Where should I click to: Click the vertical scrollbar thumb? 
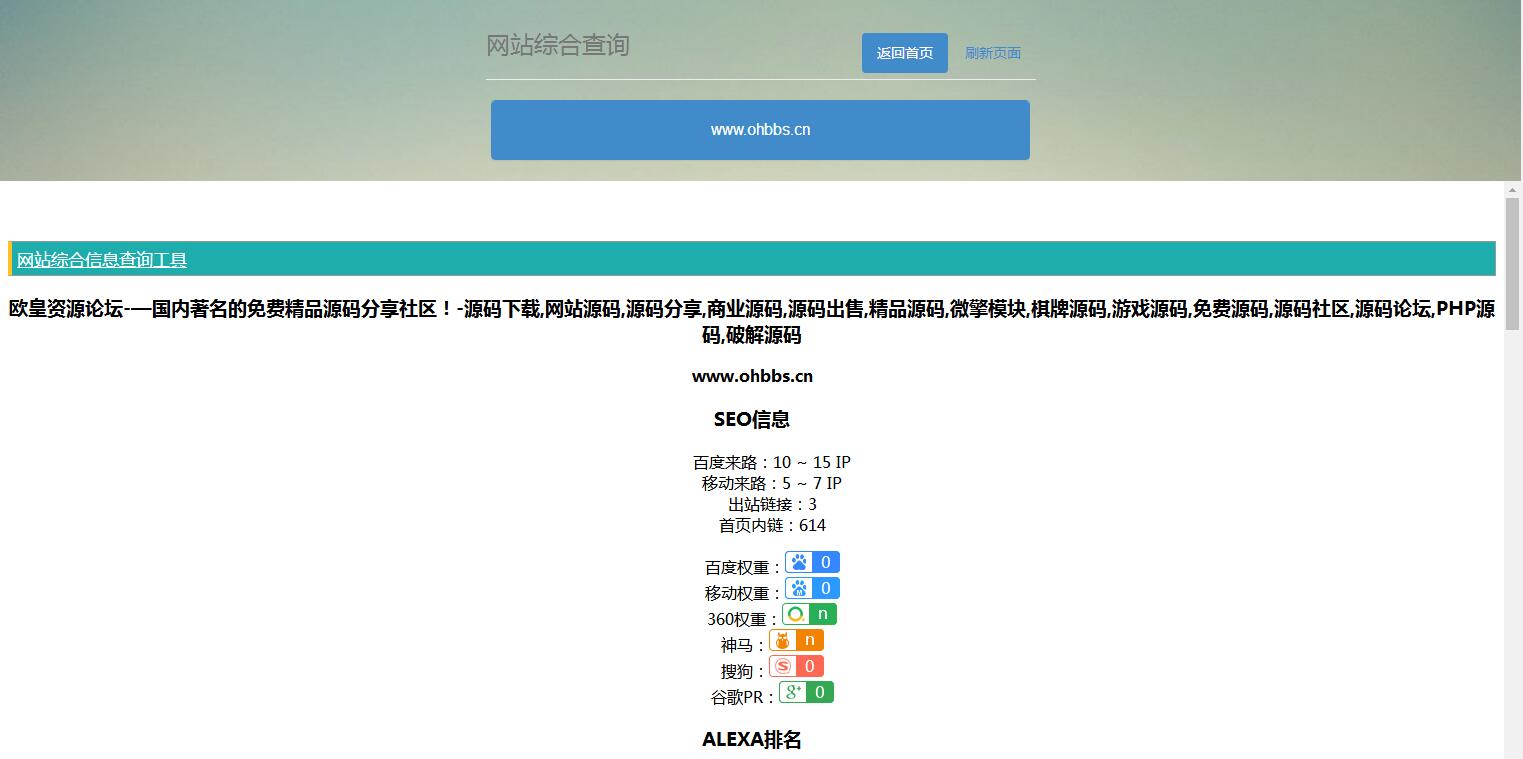point(1512,264)
